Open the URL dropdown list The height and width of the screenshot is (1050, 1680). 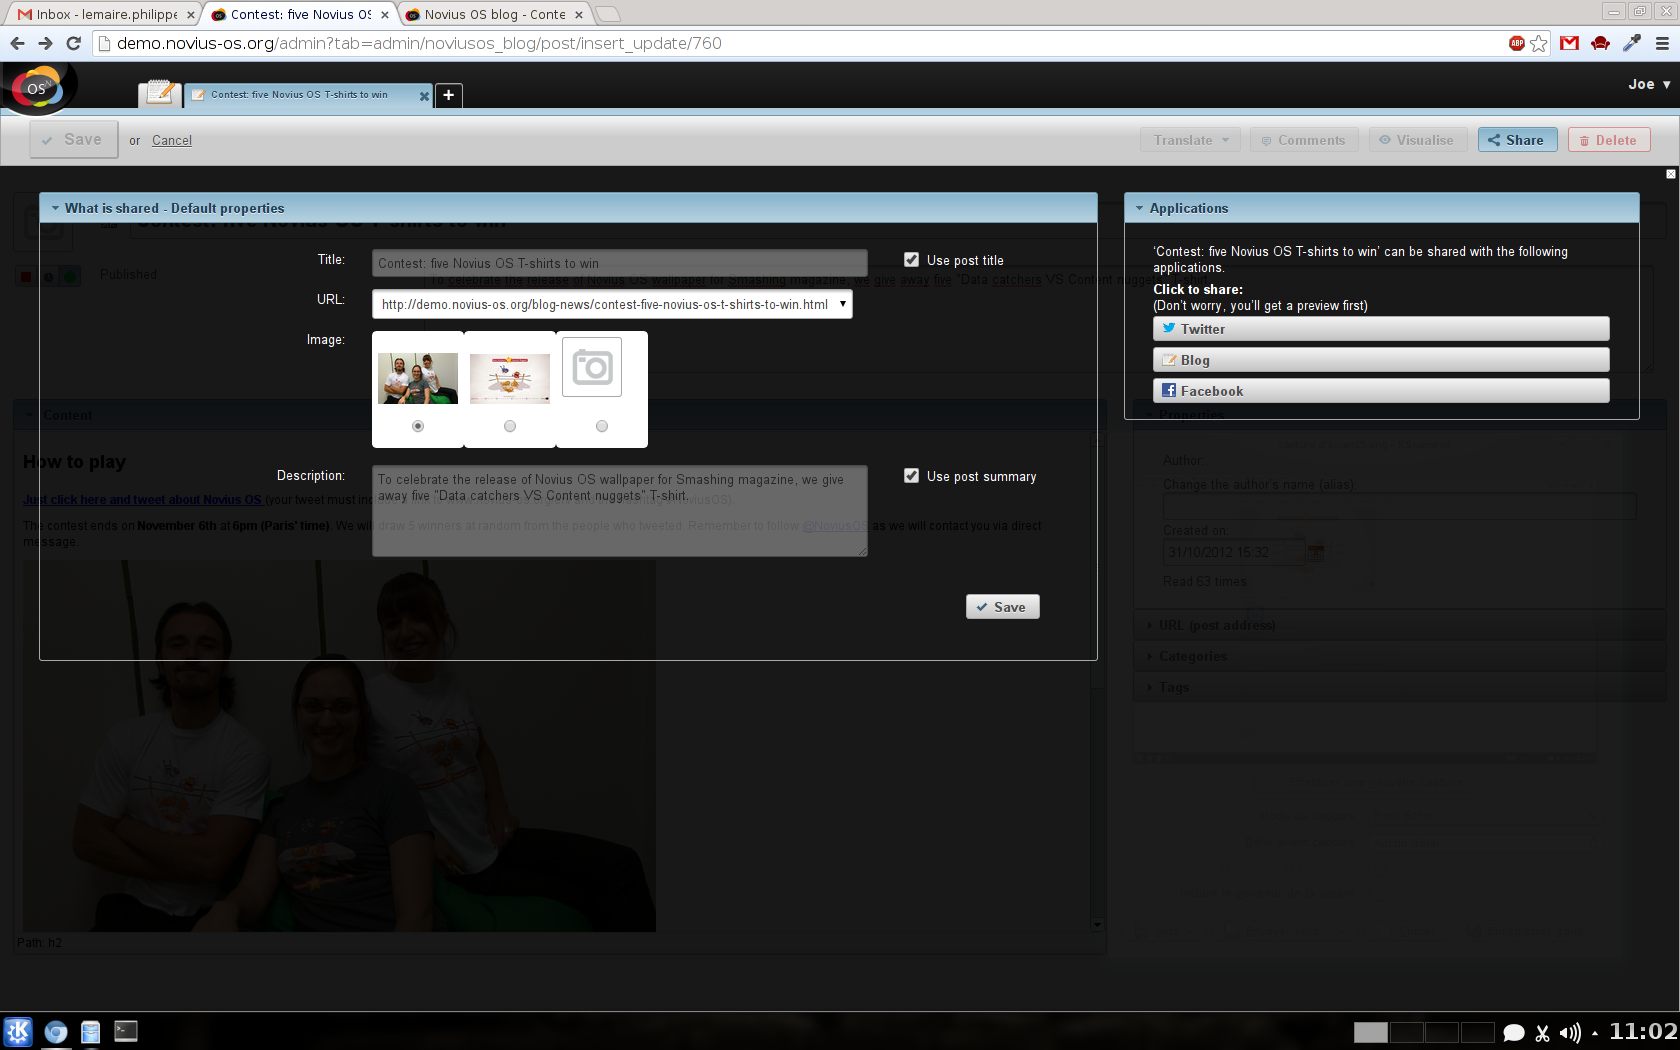pos(842,304)
